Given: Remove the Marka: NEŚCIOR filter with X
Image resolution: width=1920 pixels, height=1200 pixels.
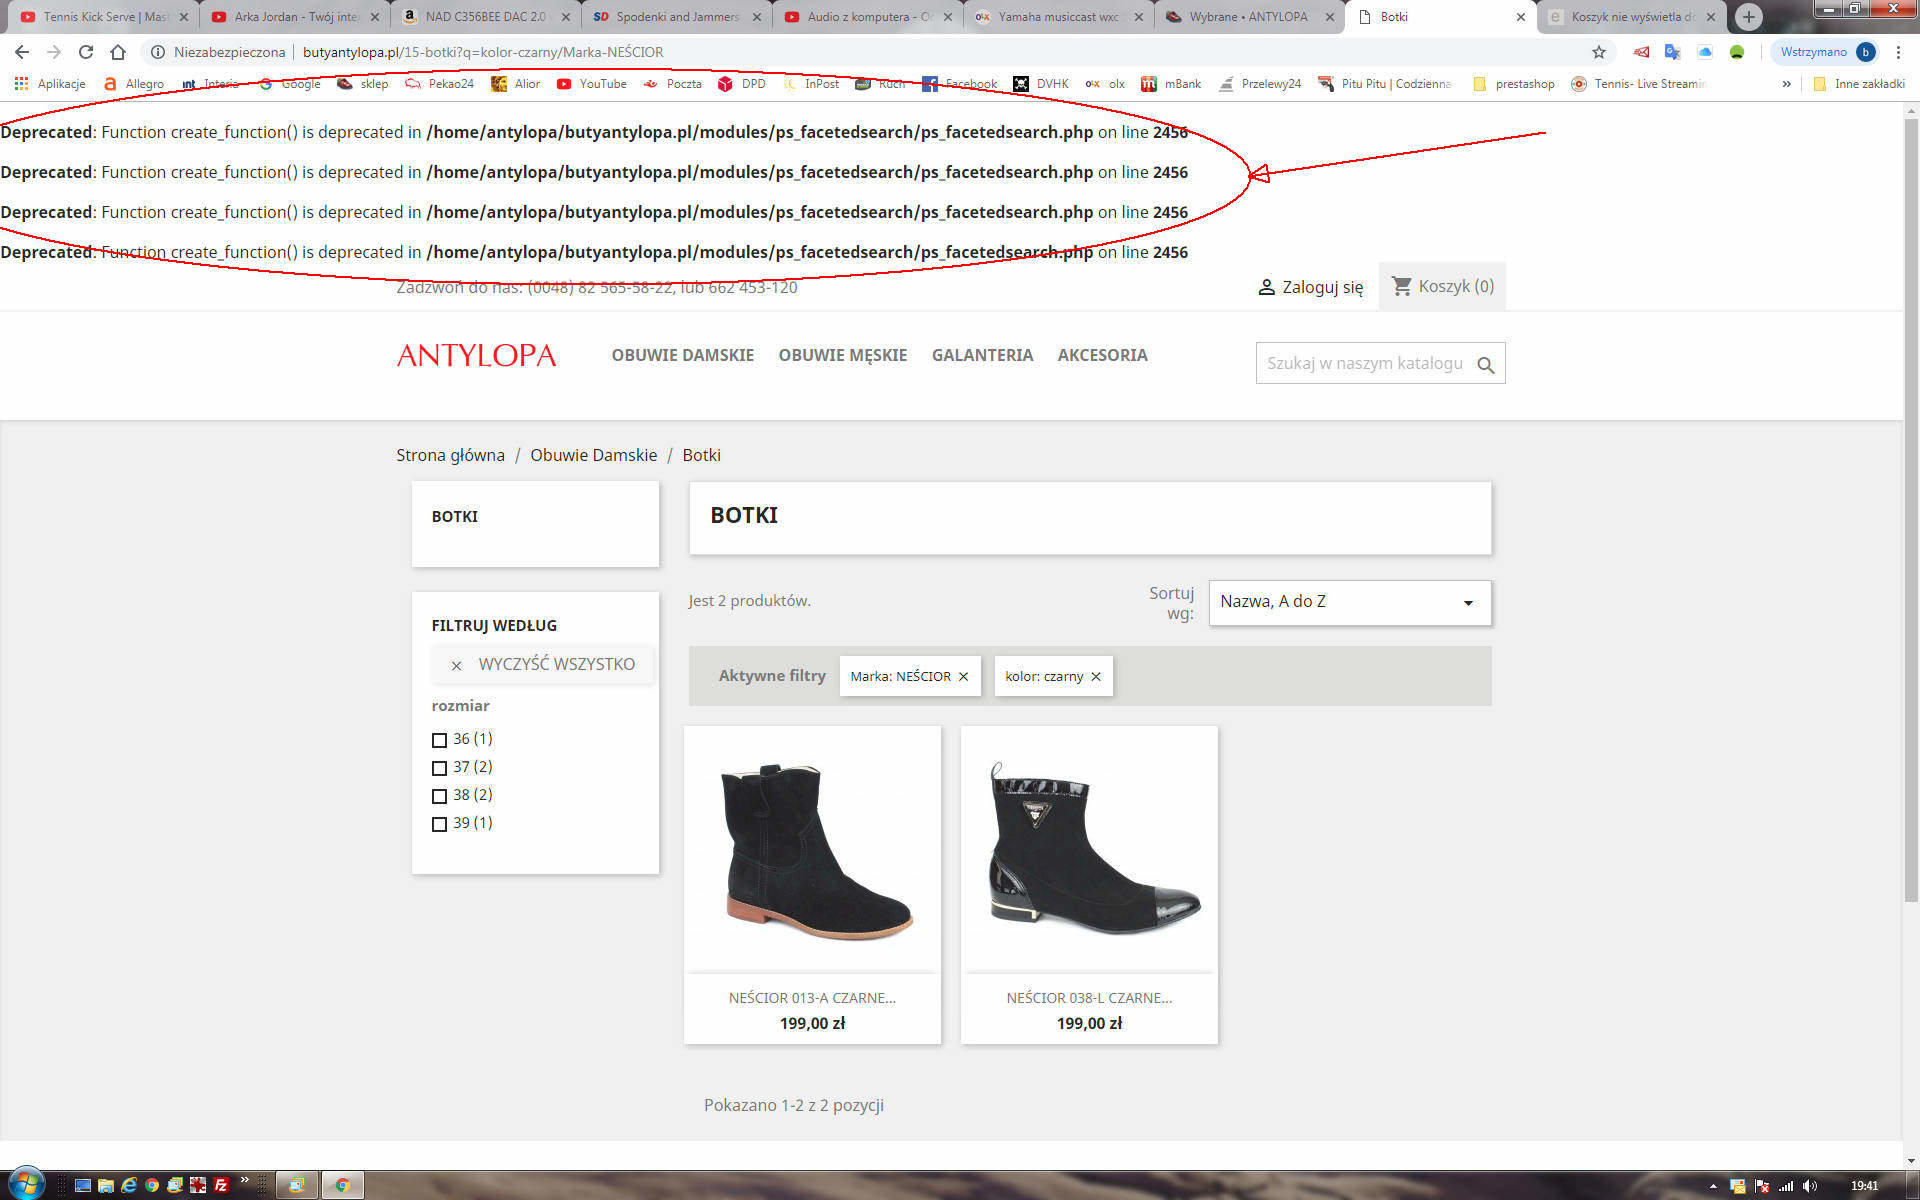Looking at the screenshot, I should [964, 677].
